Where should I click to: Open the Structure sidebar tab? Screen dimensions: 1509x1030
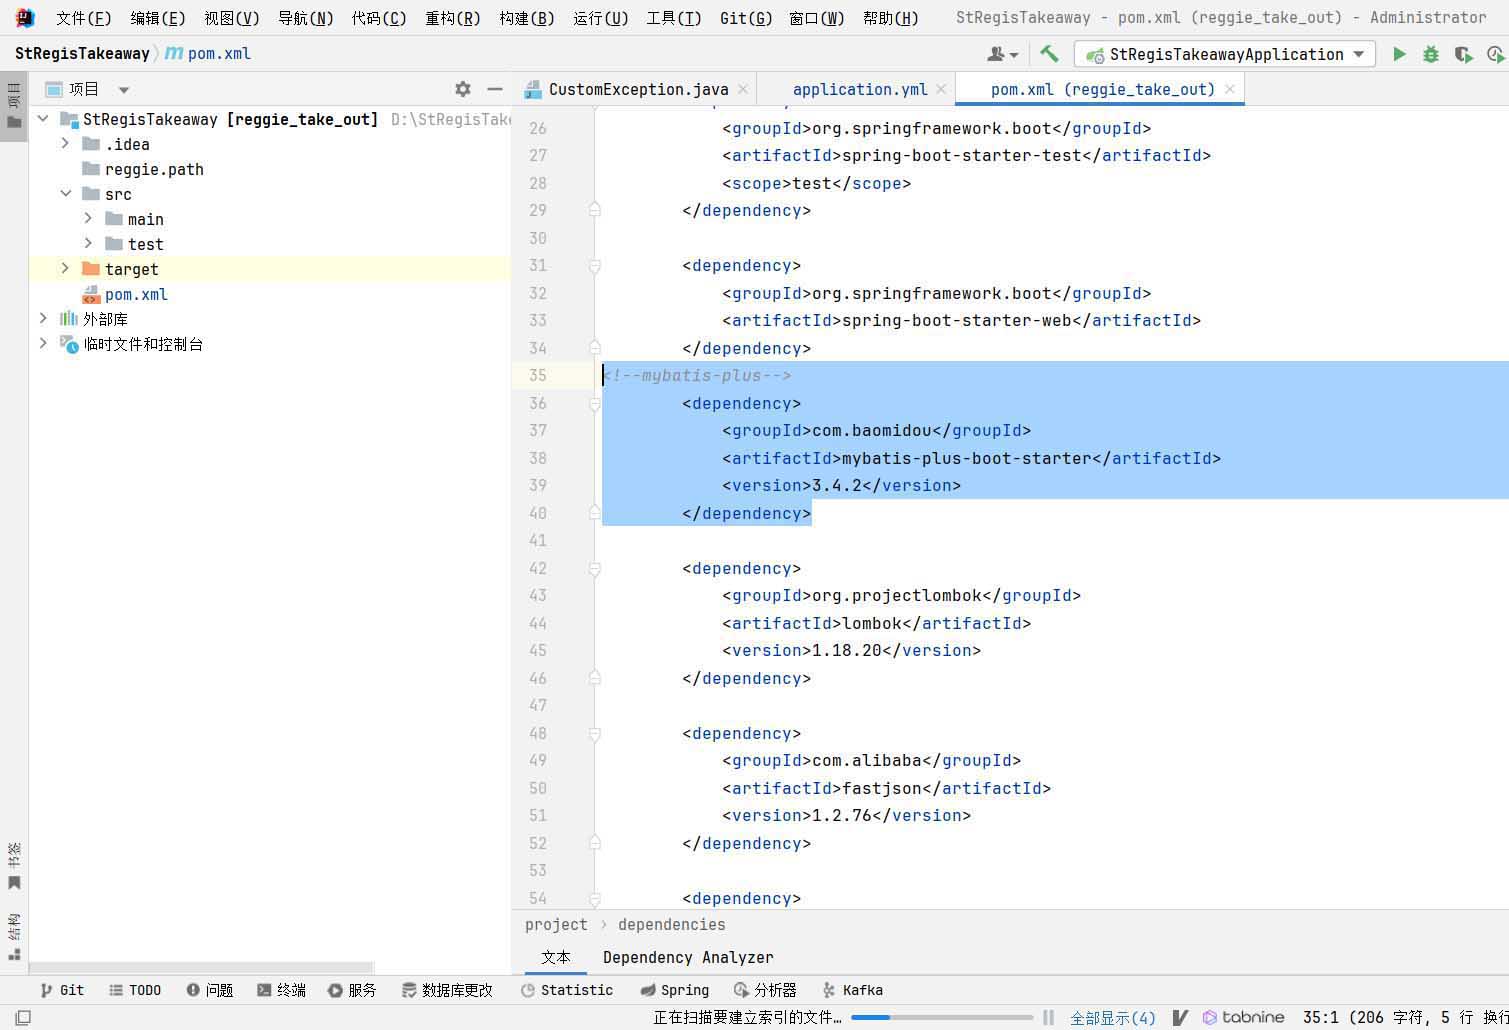14,937
